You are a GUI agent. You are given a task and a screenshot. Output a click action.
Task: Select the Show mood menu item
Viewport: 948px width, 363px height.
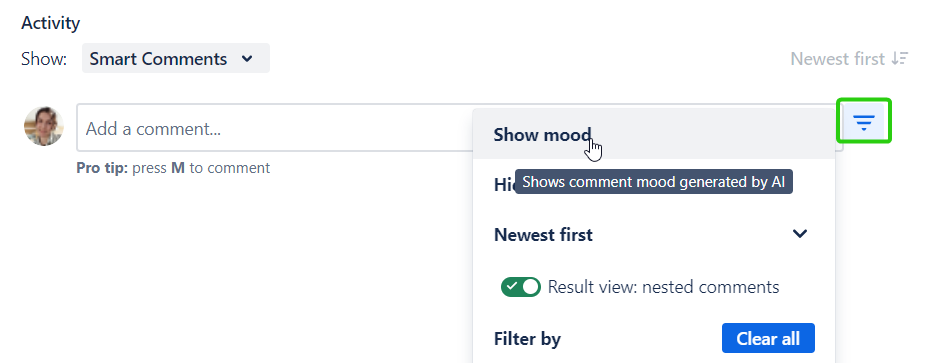pos(654,134)
